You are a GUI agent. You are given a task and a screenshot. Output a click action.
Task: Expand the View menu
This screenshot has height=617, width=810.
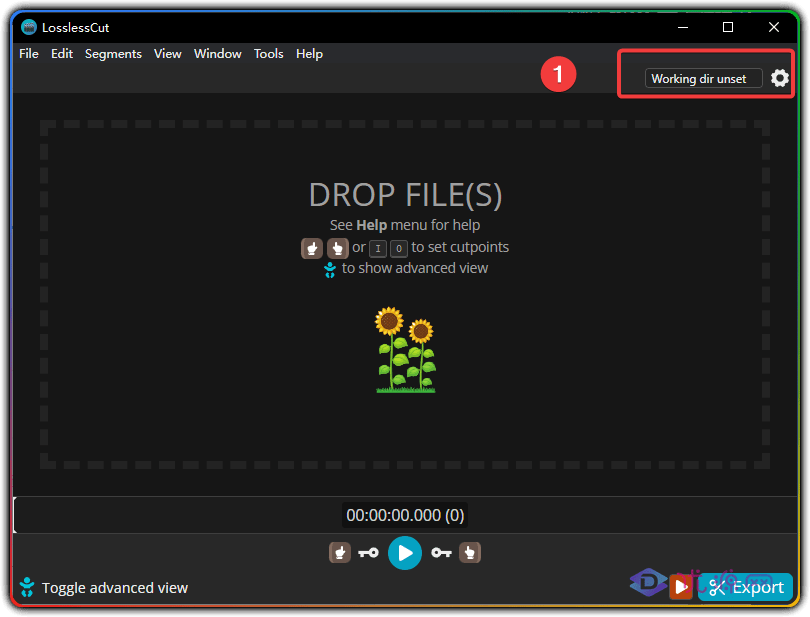click(168, 54)
